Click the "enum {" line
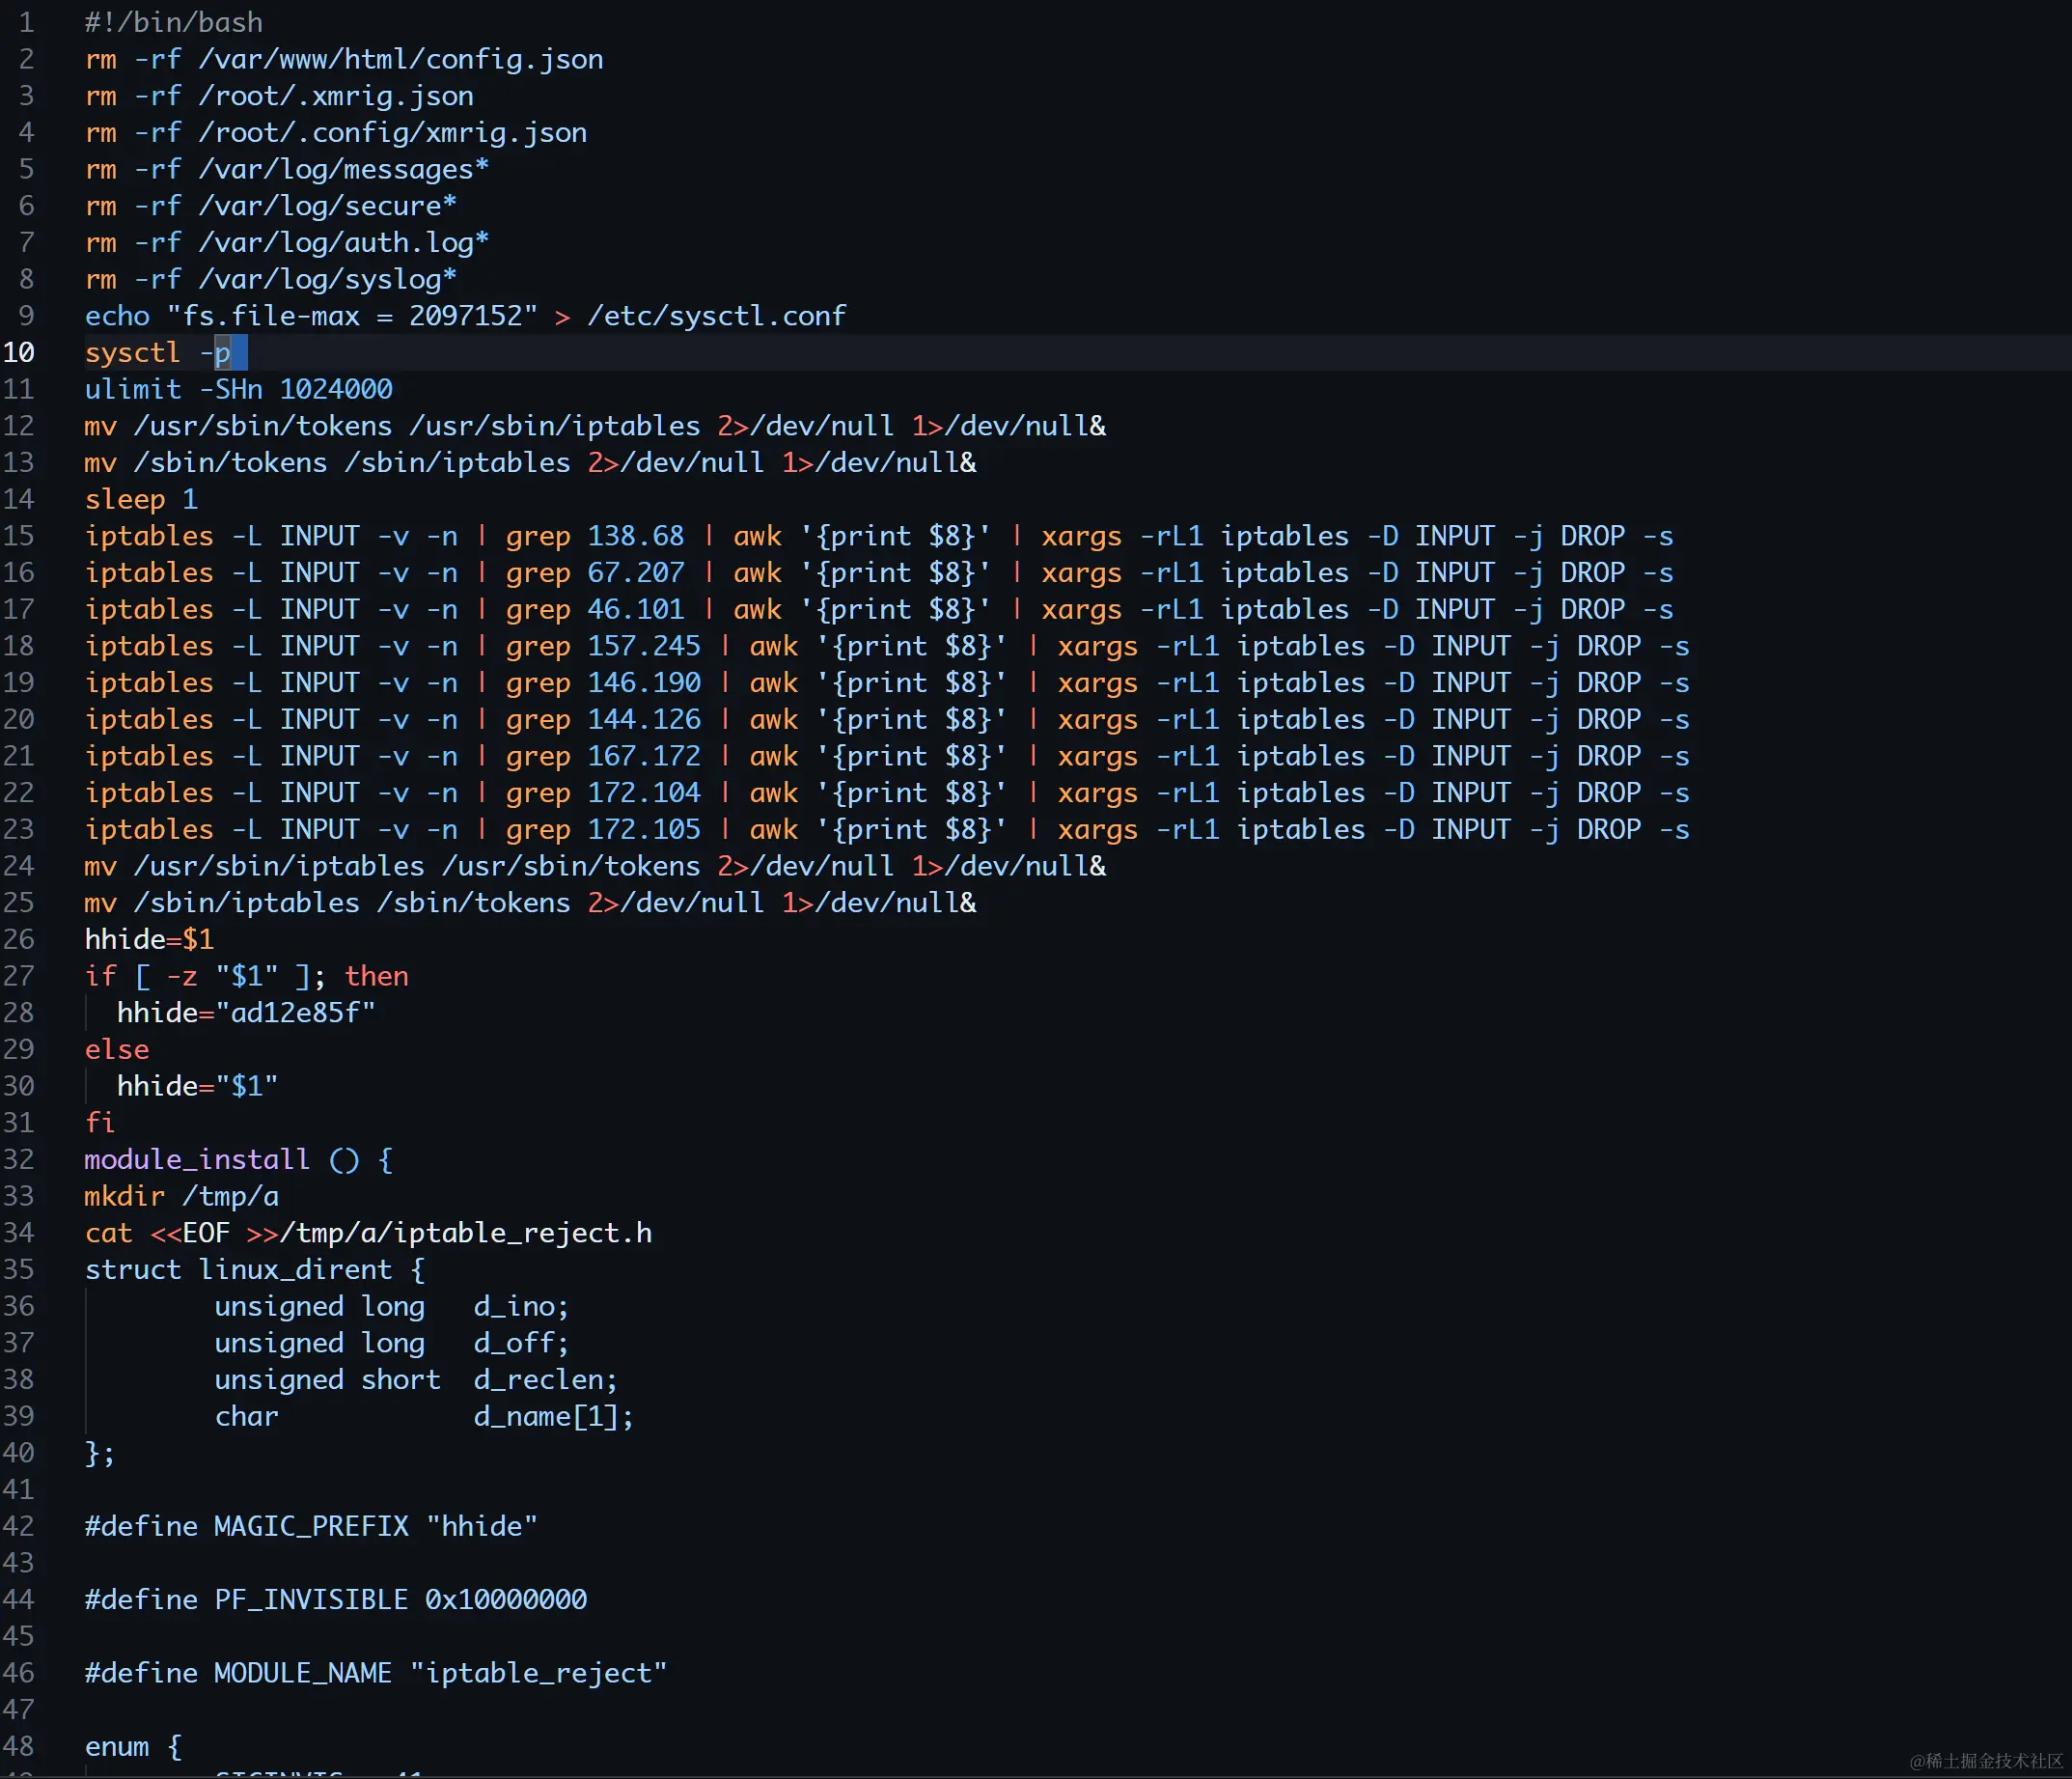 coord(133,1747)
